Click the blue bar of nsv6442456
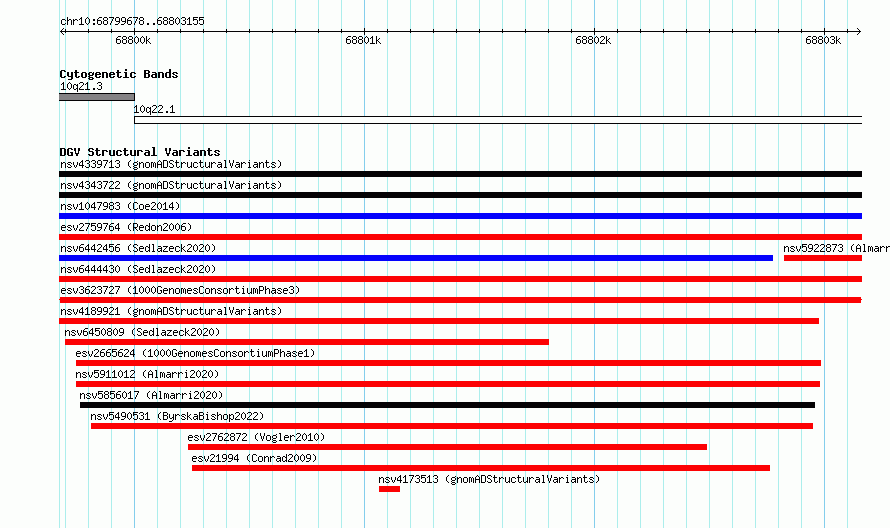The image size is (890, 528). (x=416, y=258)
